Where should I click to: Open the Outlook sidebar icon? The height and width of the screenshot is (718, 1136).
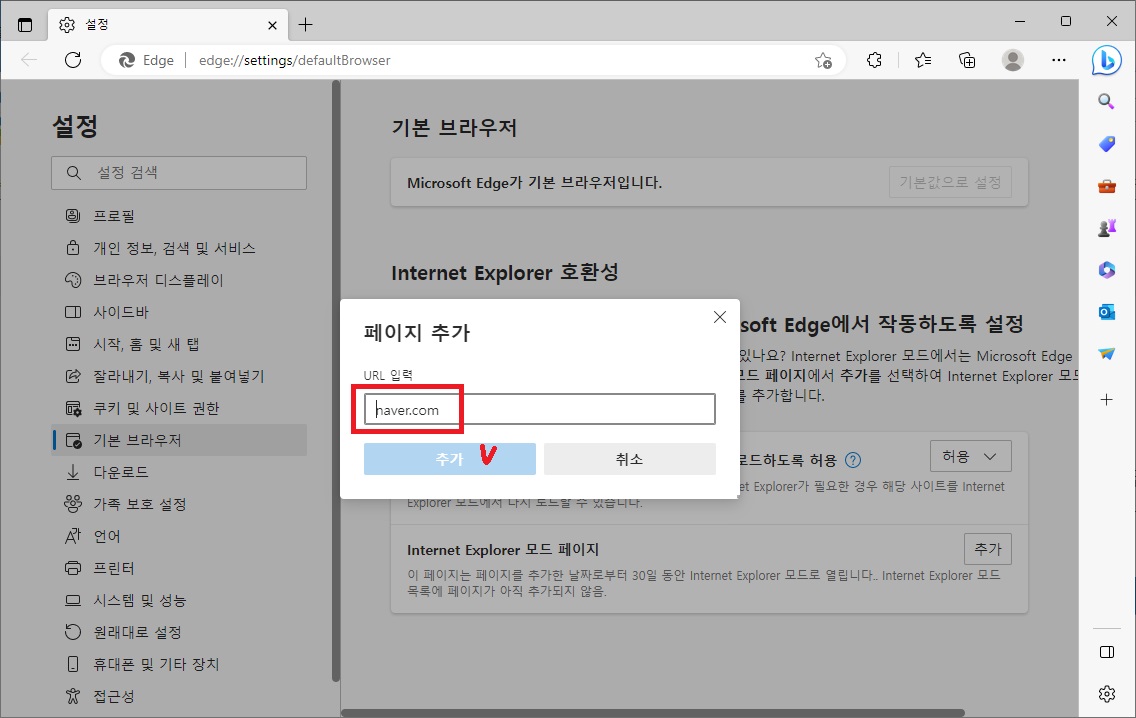1106,312
